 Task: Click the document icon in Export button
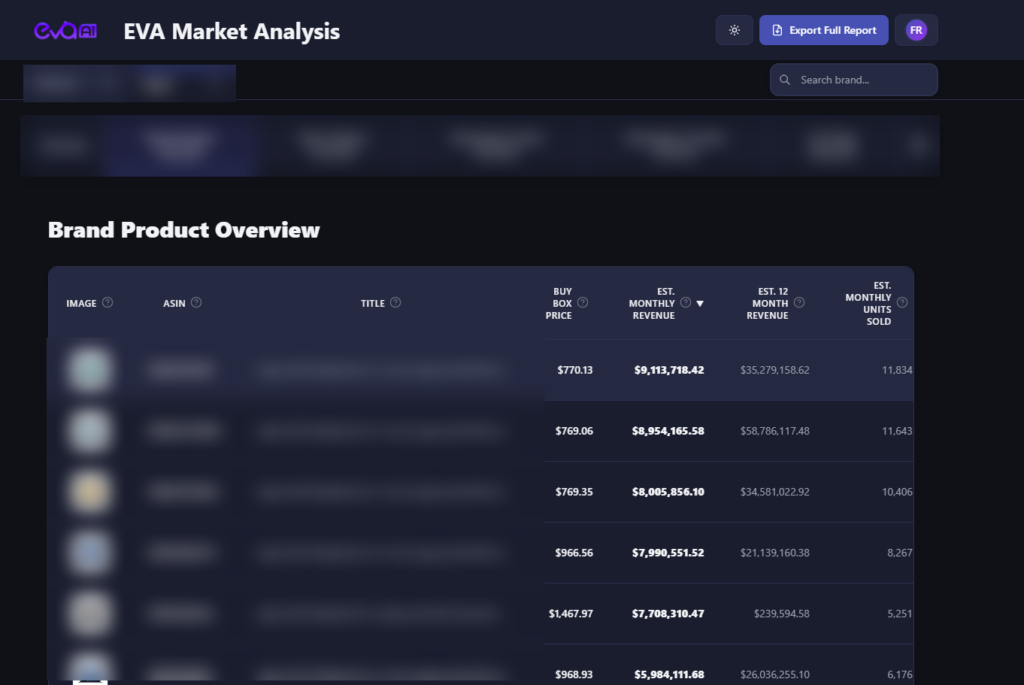point(777,30)
